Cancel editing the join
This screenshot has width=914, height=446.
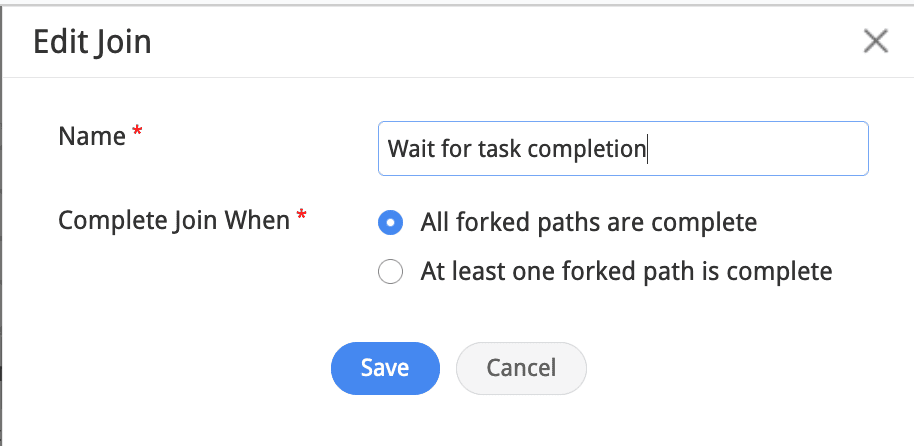[x=520, y=368]
